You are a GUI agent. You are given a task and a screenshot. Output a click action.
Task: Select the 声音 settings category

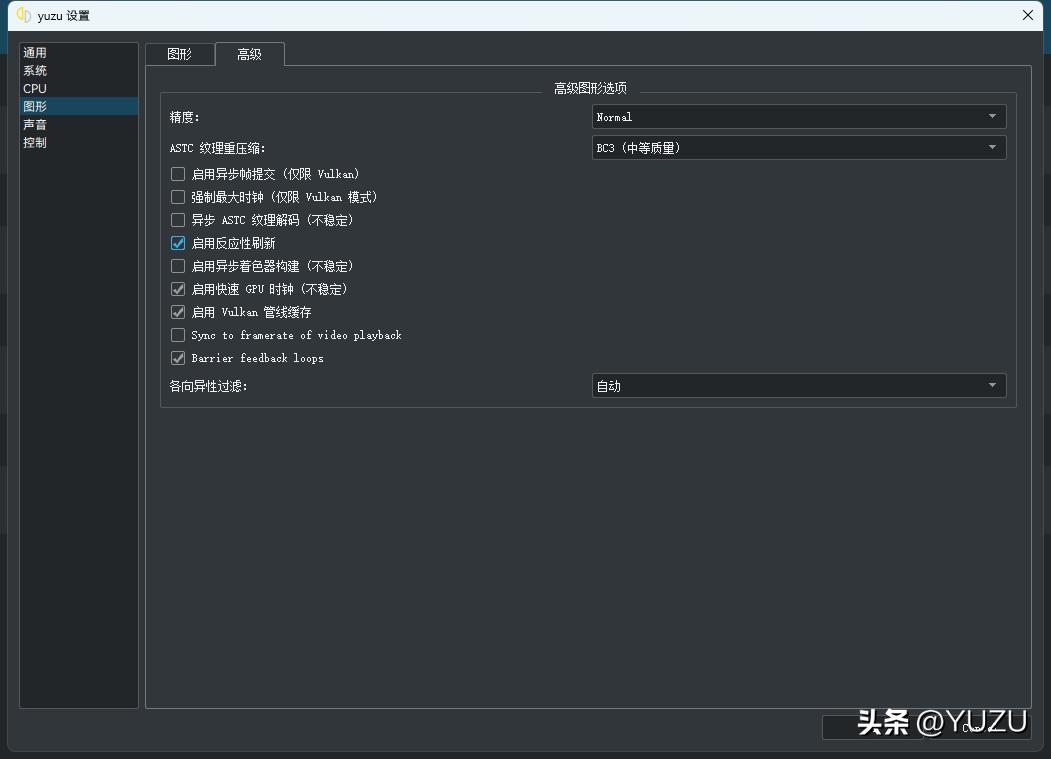click(35, 124)
